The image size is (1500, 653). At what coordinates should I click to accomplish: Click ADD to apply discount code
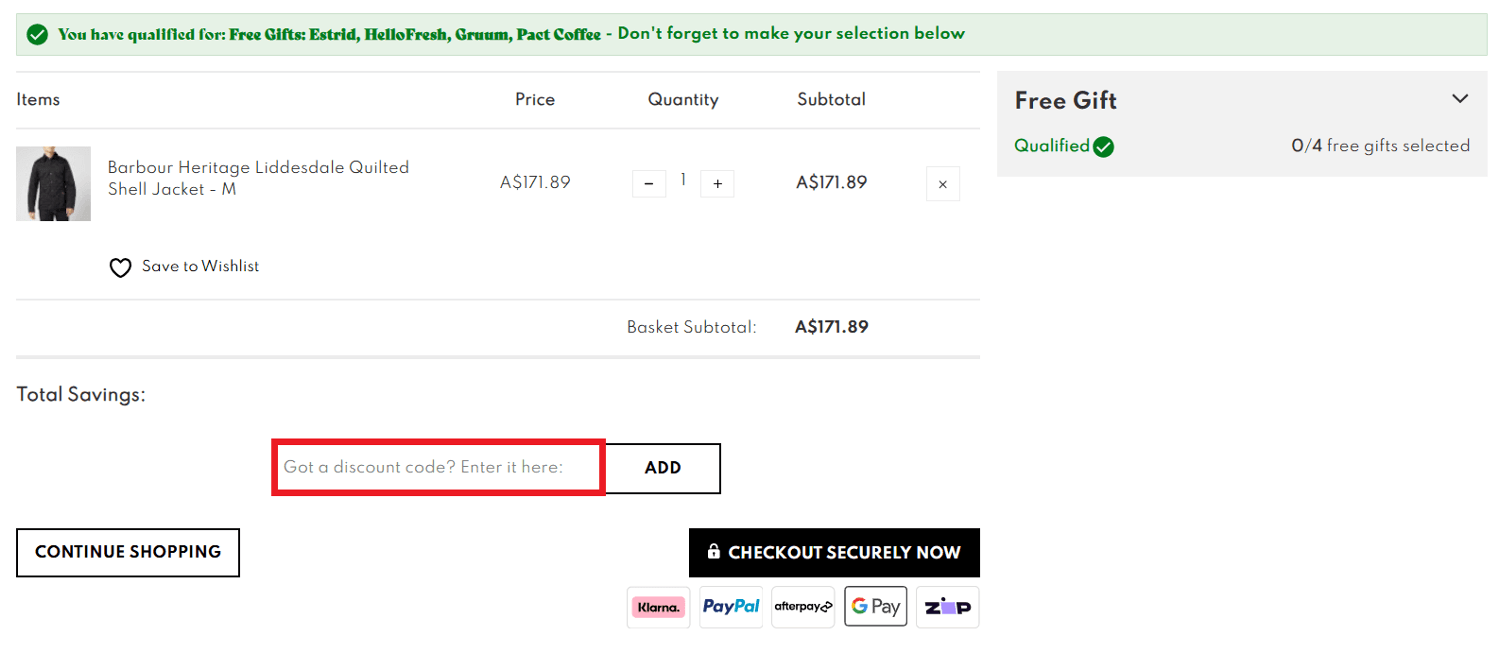663,468
